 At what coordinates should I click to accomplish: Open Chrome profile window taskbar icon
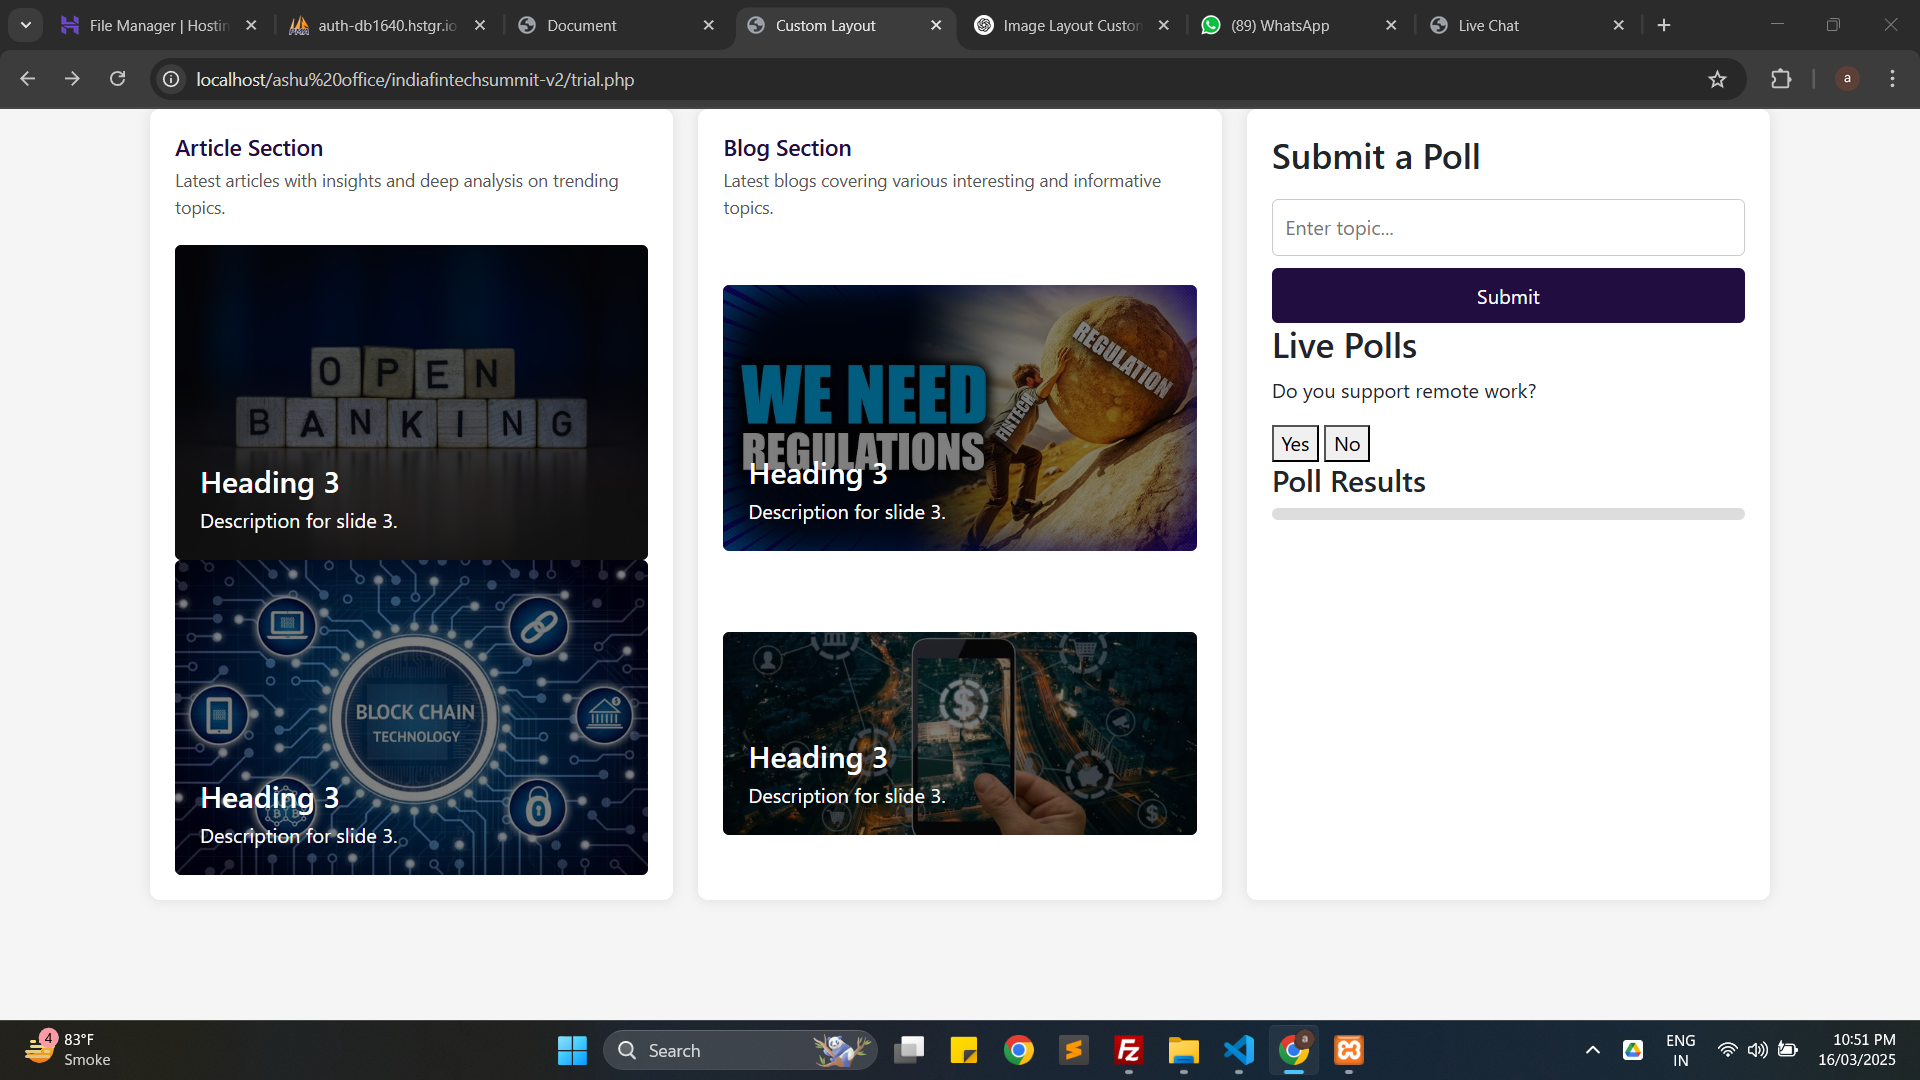[x=1294, y=1050]
